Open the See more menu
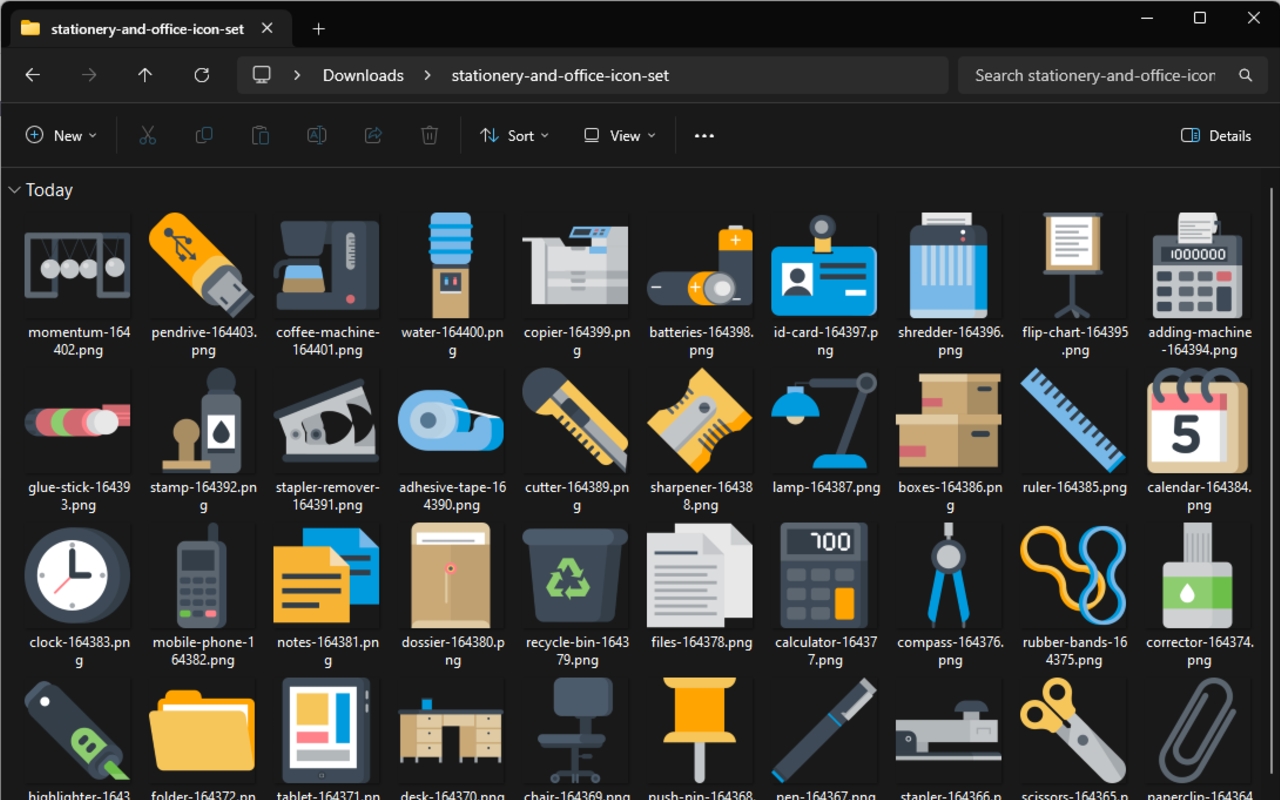 click(x=703, y=135)
